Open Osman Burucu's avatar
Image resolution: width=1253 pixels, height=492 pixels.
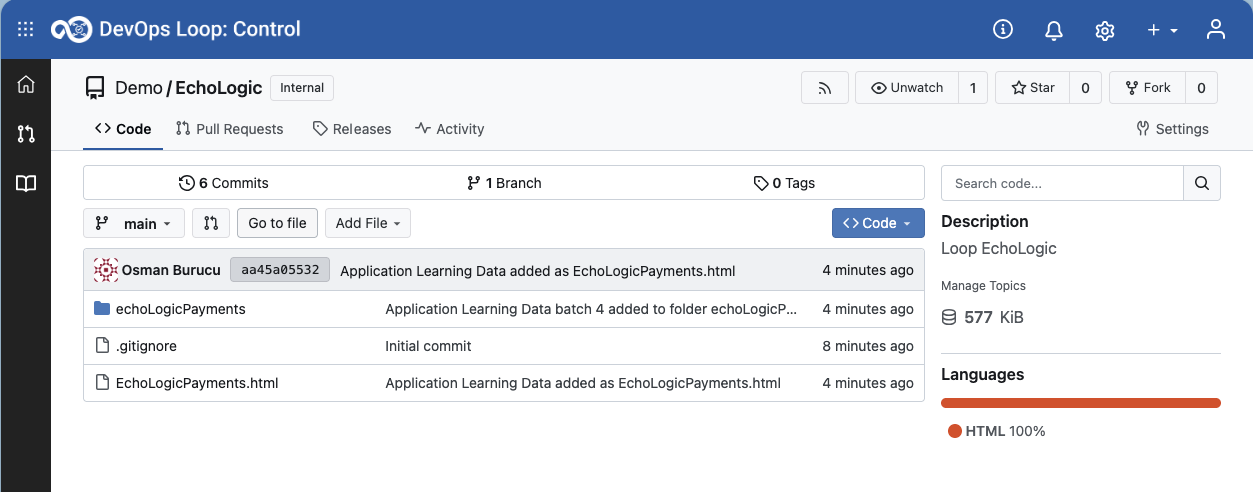(106, 270)
